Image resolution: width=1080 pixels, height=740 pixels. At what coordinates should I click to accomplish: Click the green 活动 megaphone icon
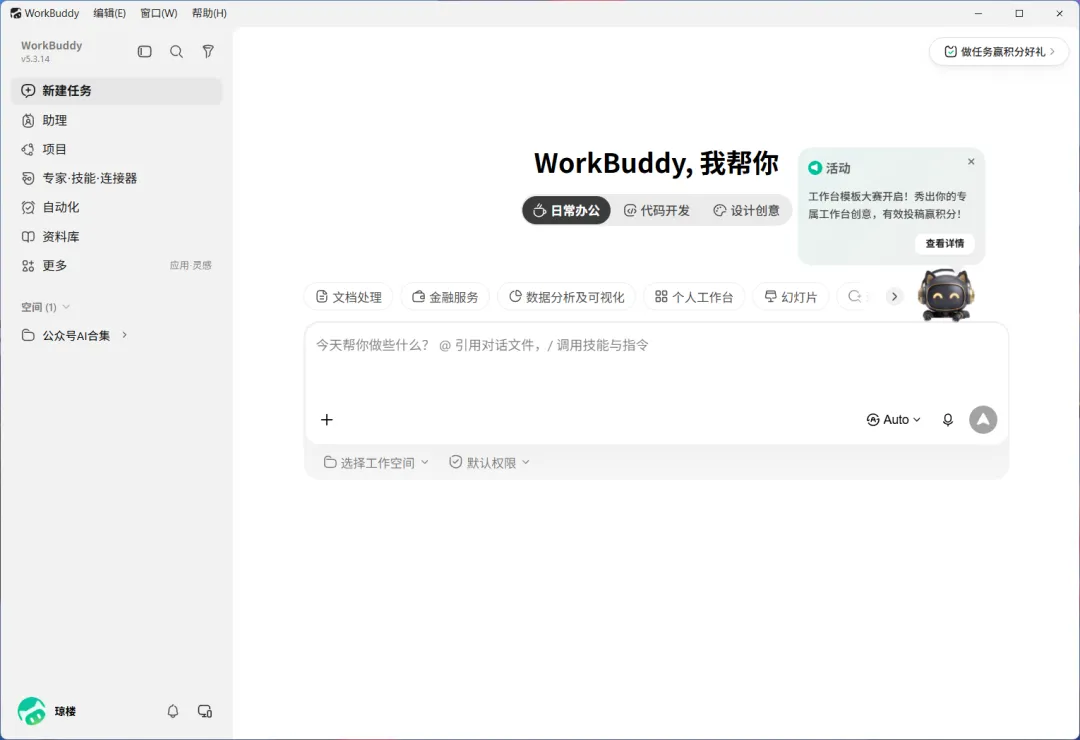tap(816, 168)
